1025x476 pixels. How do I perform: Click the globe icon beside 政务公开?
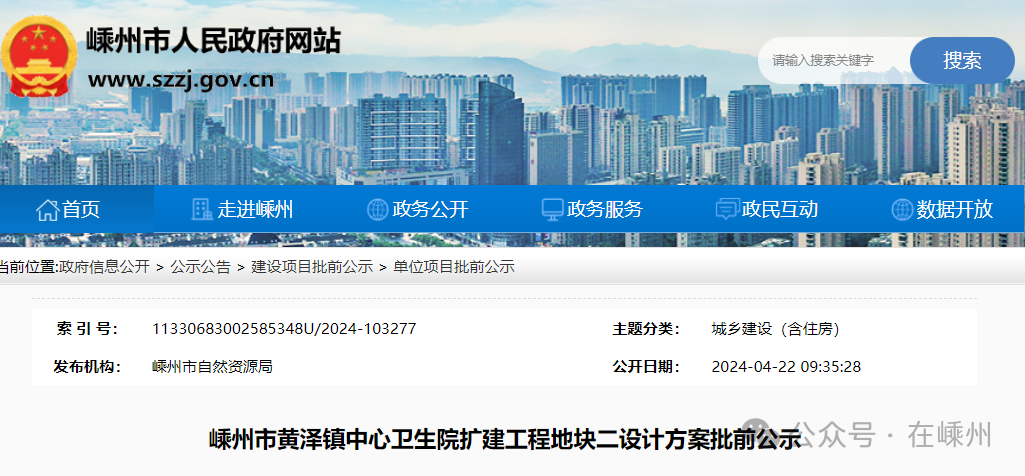click(x=378, y=209)
